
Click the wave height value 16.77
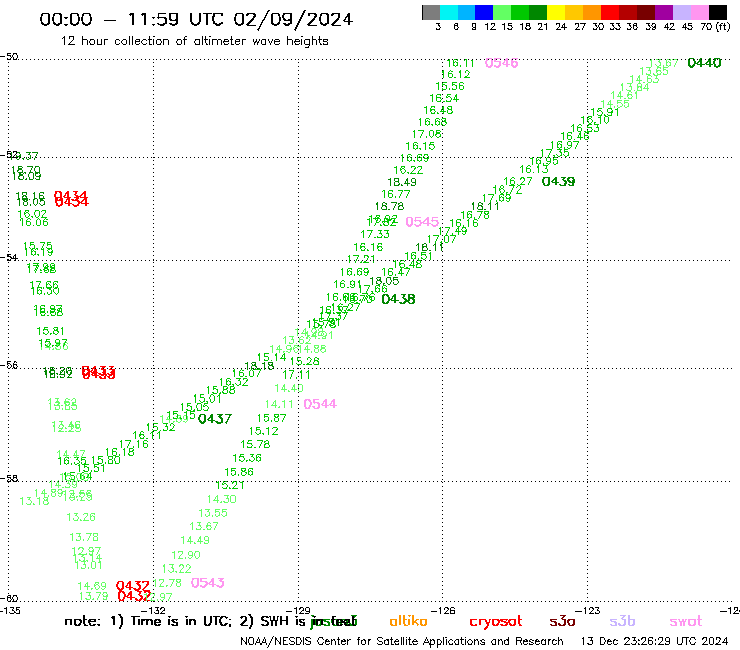[396, 194]
